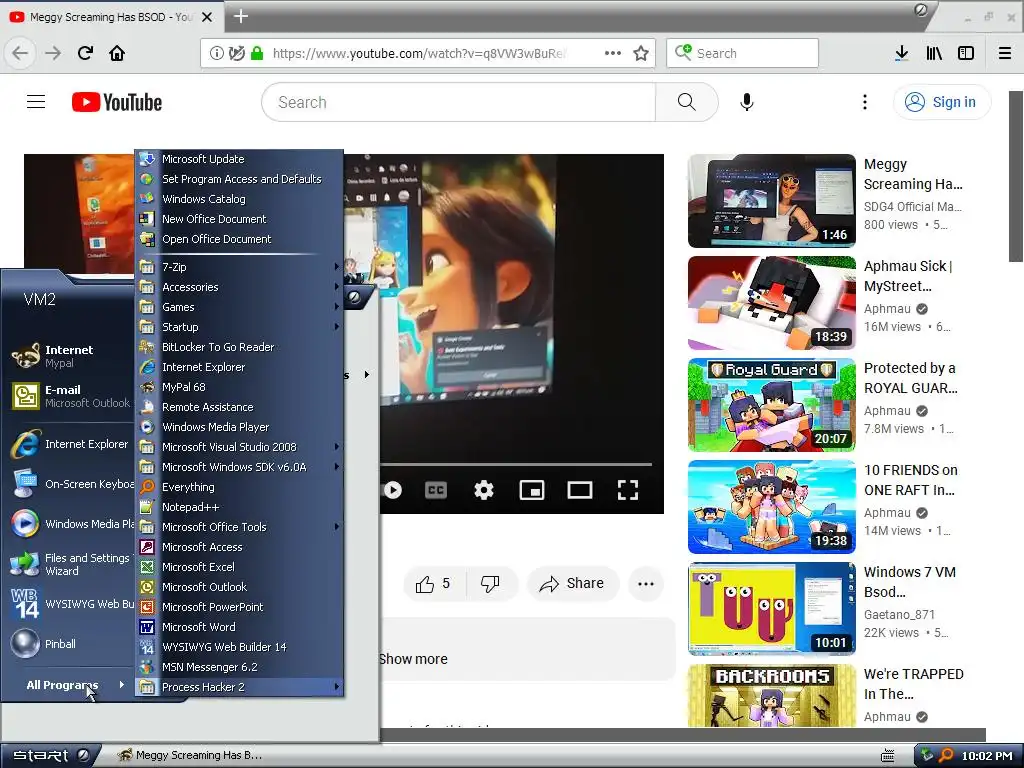Image resolution: width=1024 pixels, height=768 pixels.
Task: Click the video progress bar
Action: (516, 464)
